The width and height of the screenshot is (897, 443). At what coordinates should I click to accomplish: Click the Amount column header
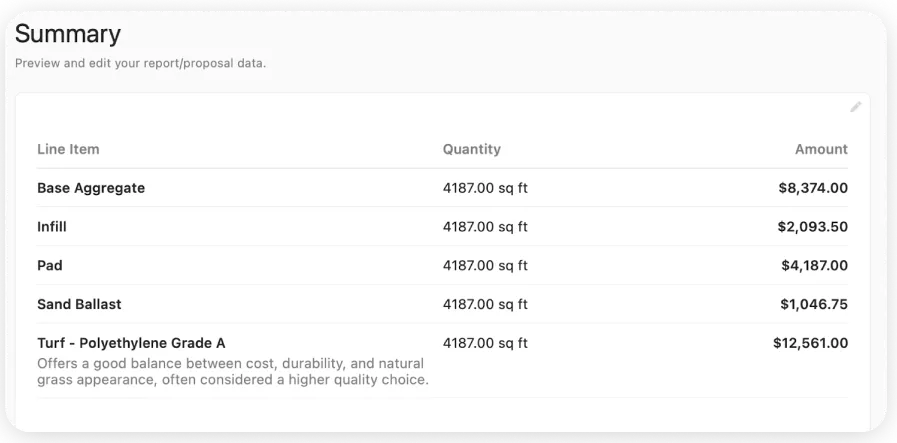tap(821, 149)
